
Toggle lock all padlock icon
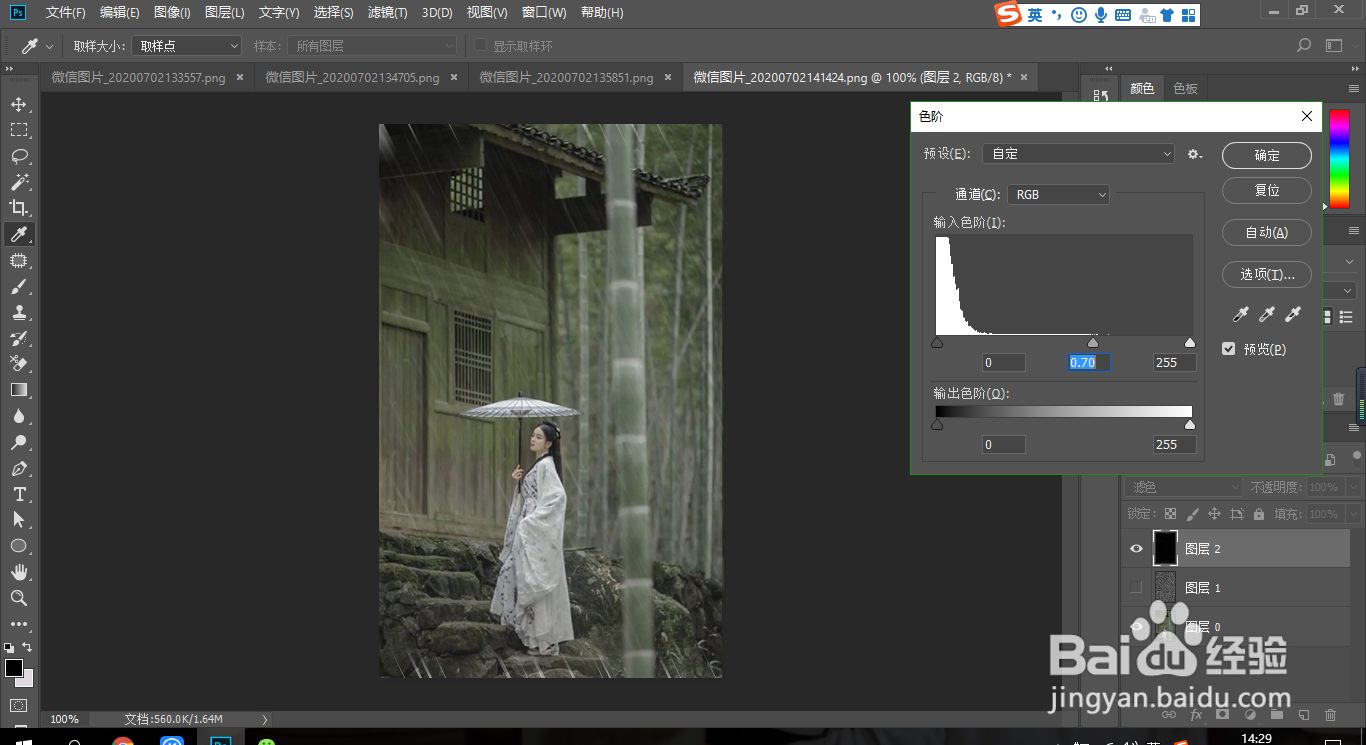[x=1259, y=514]
